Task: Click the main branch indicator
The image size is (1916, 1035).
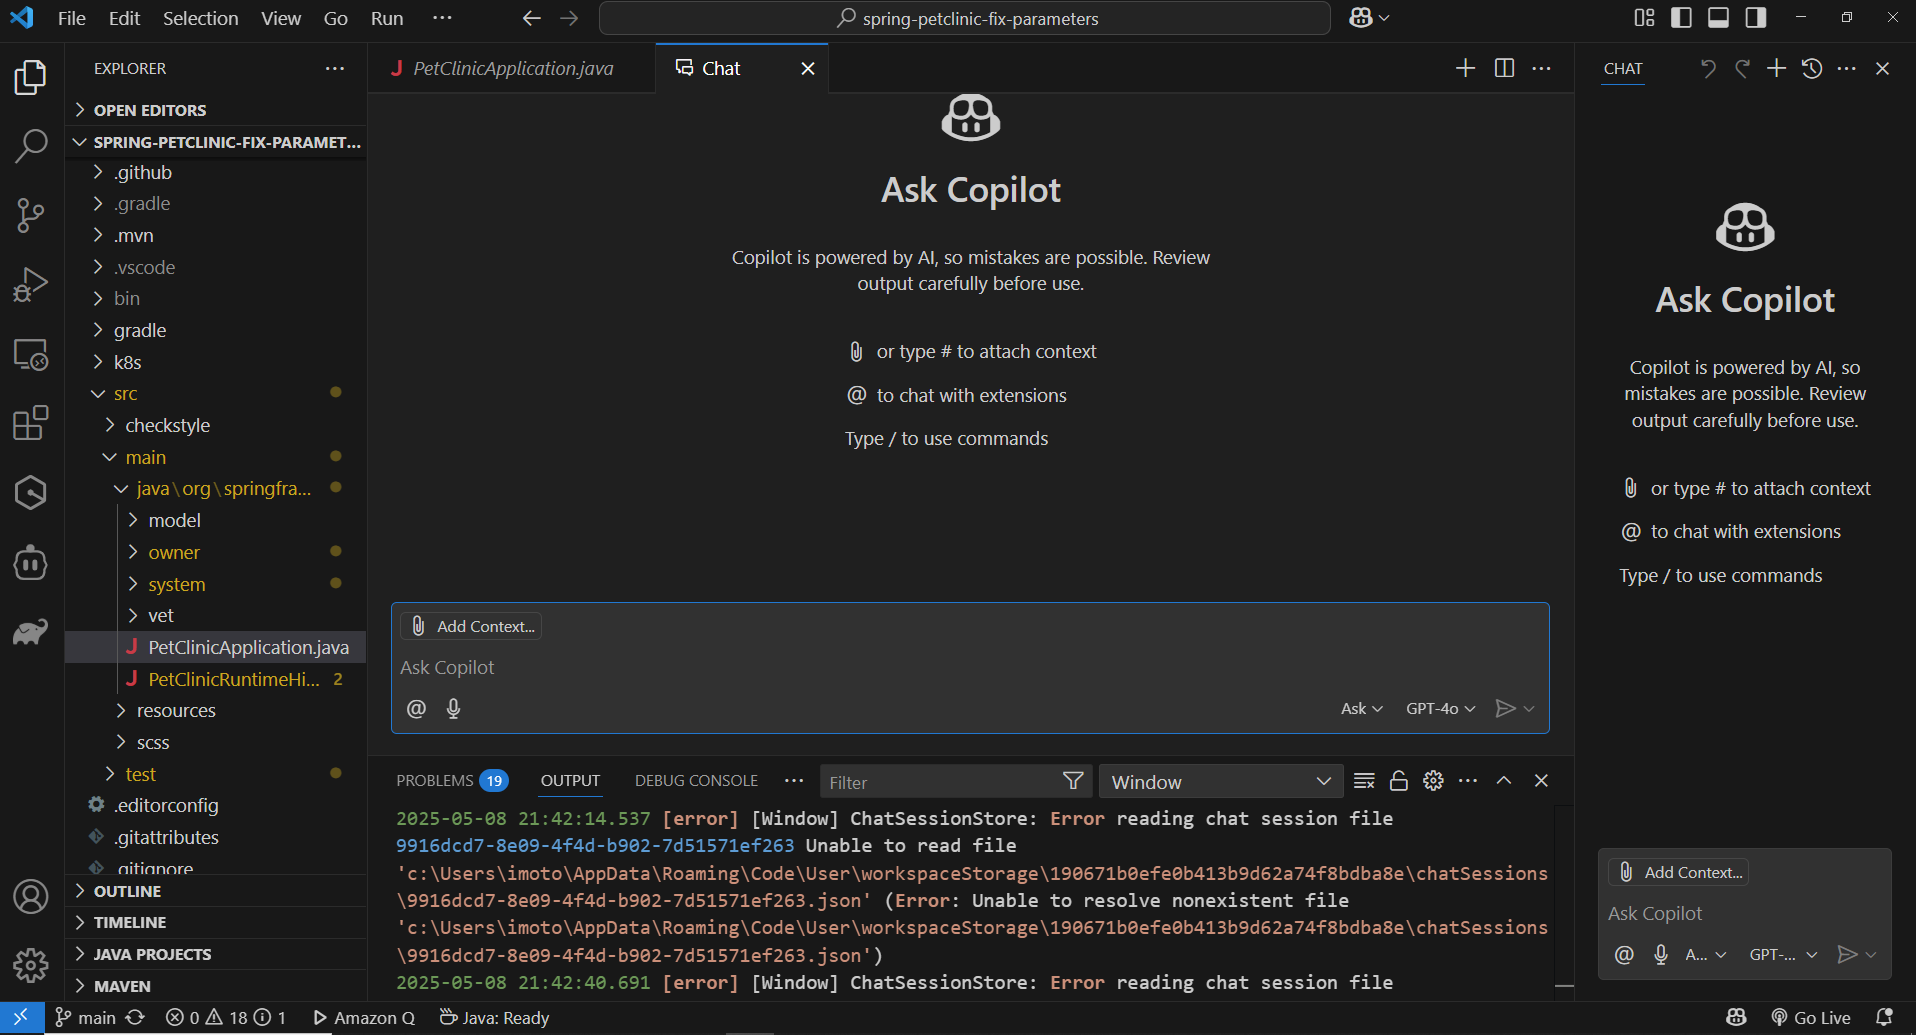Action: 86,1018
